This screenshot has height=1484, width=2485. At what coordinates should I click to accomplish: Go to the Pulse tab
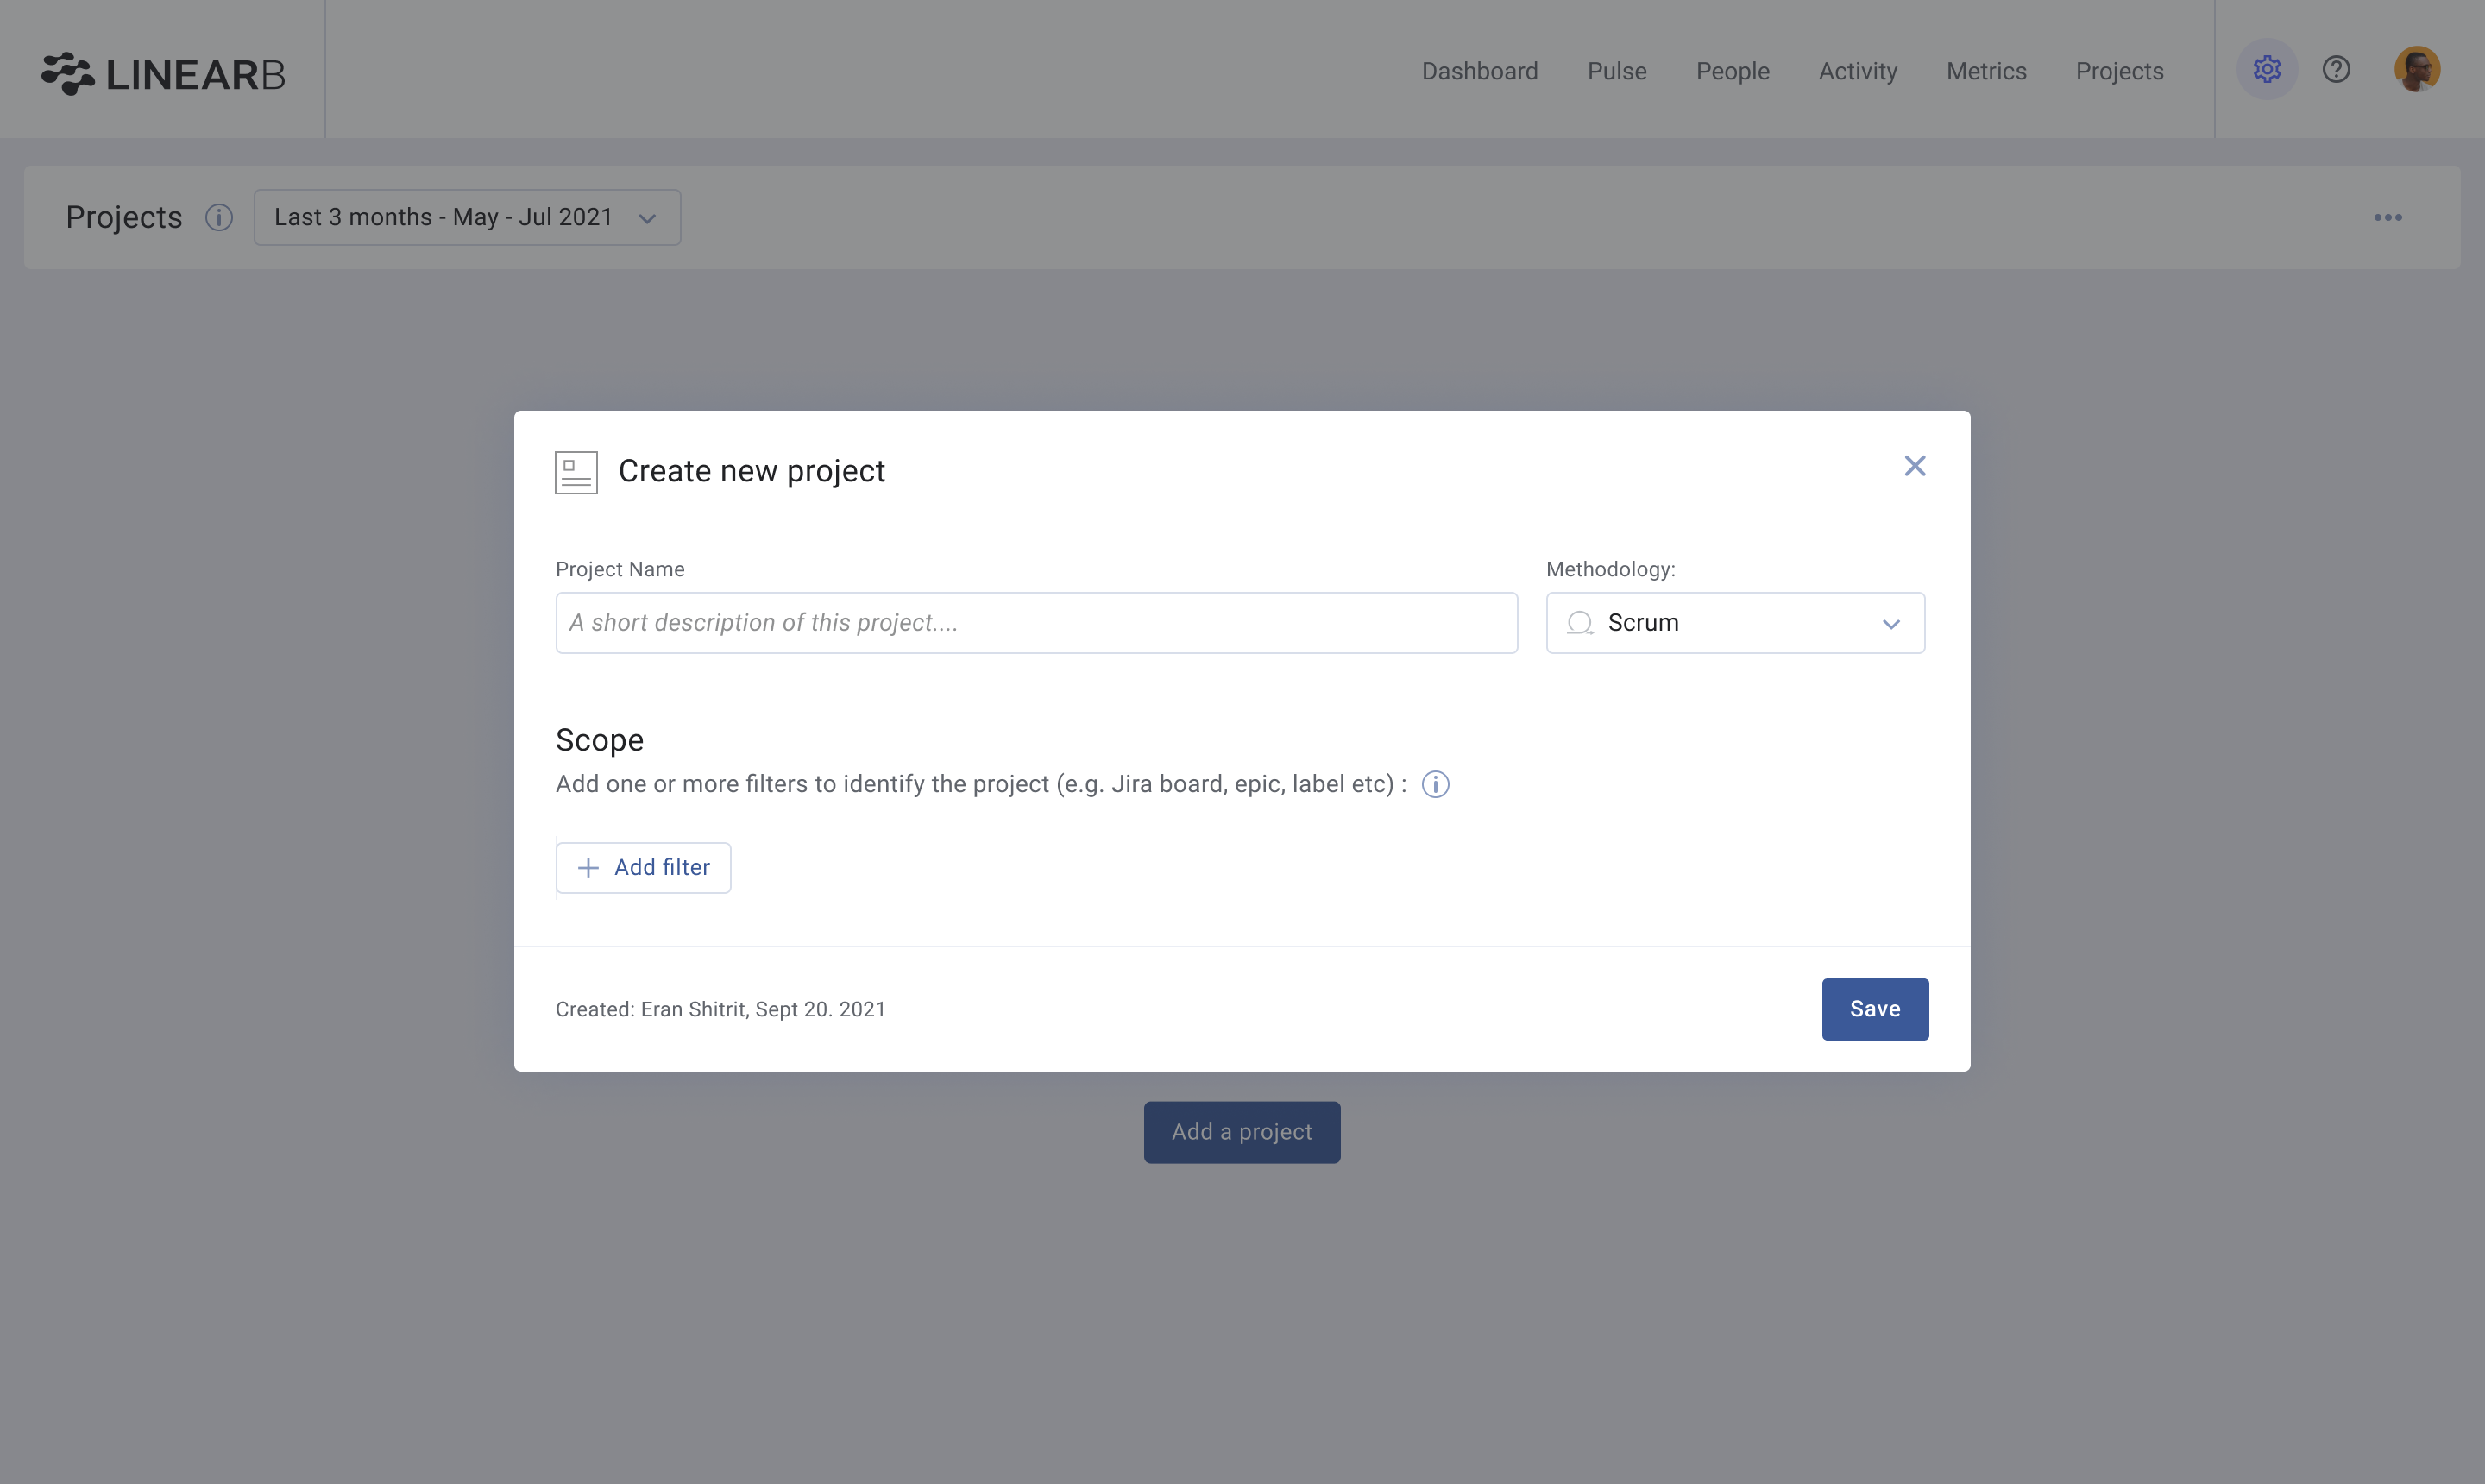coord(1616,71)
